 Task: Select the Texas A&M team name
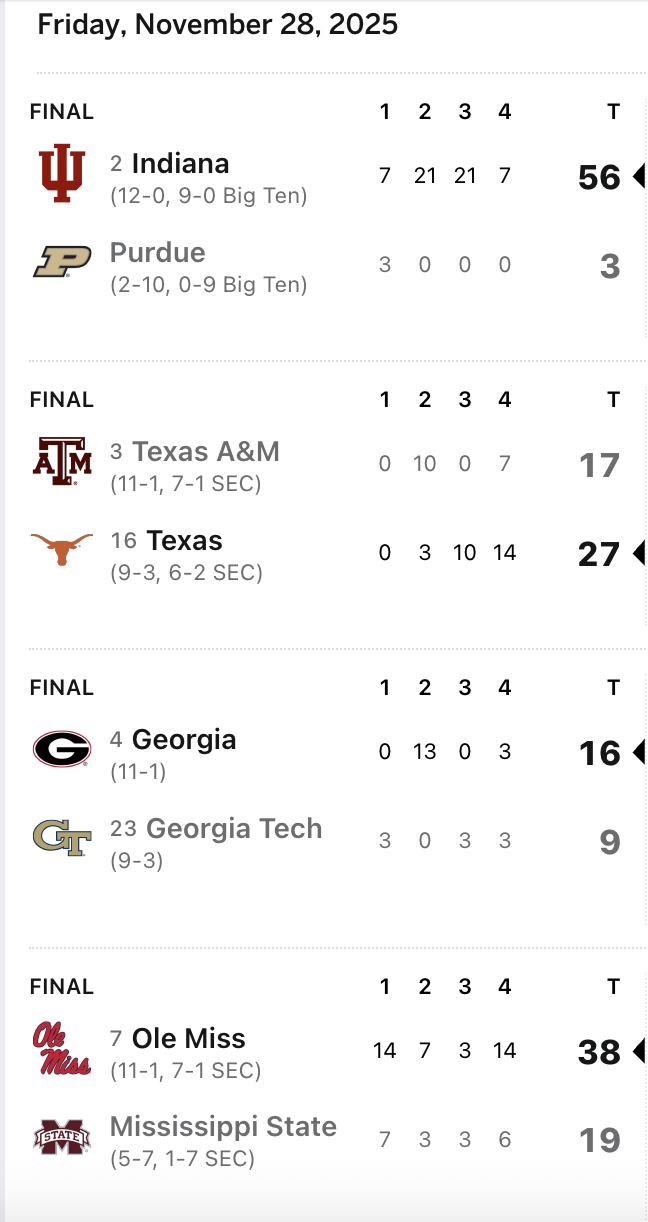coord(206,452)
